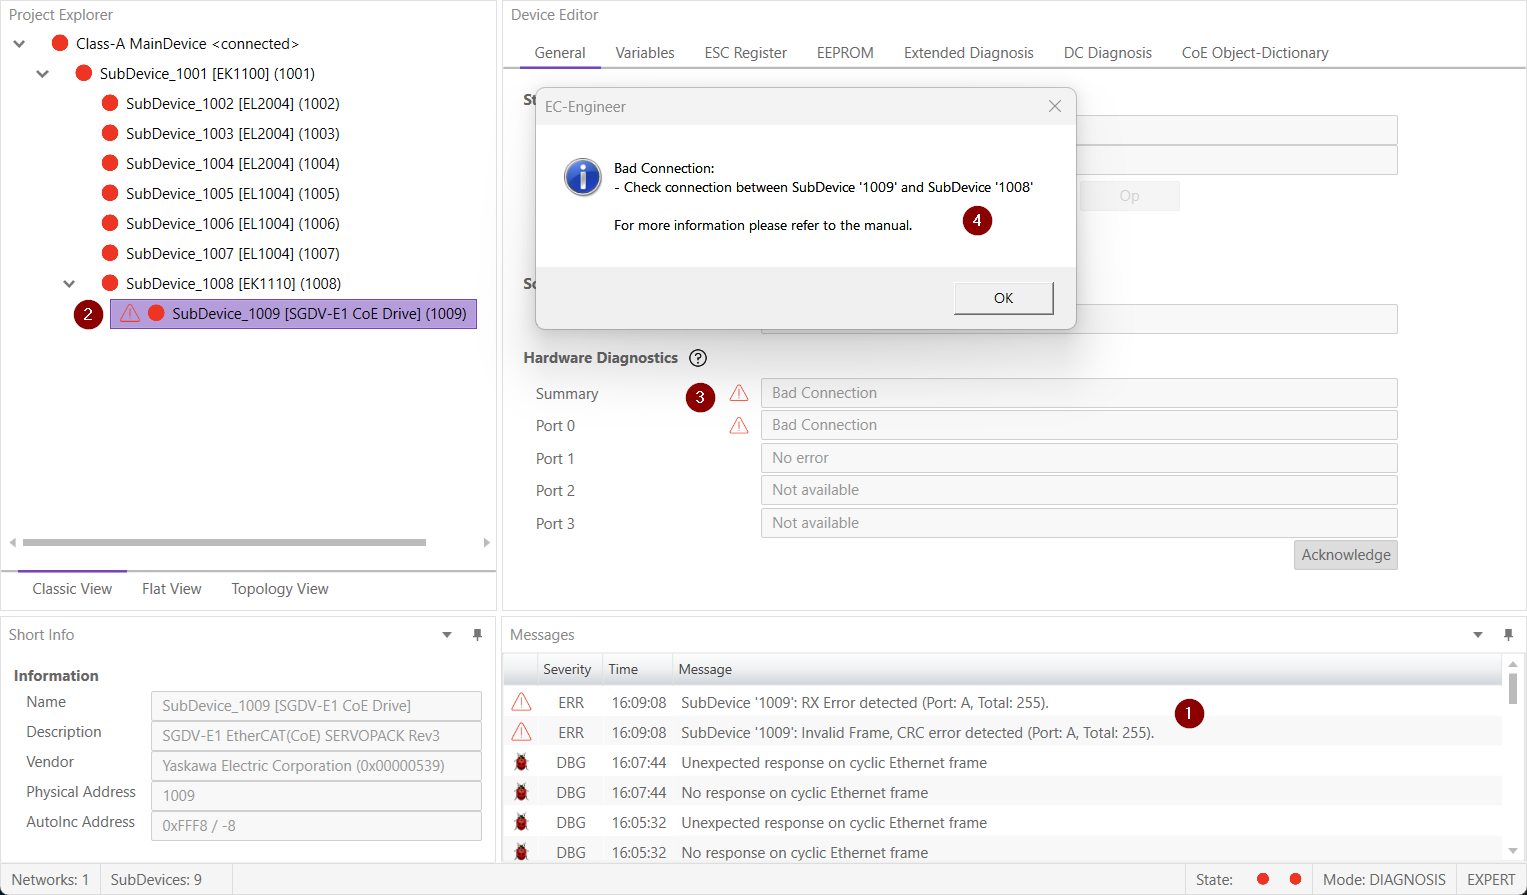Click the Hardware Diagnostics help question mark icon

click(x=698, y=358)
